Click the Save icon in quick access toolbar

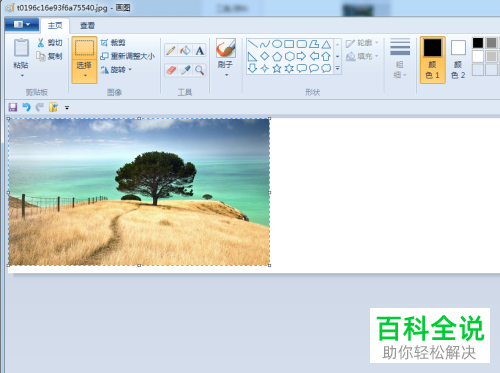(x=13, y=107)
